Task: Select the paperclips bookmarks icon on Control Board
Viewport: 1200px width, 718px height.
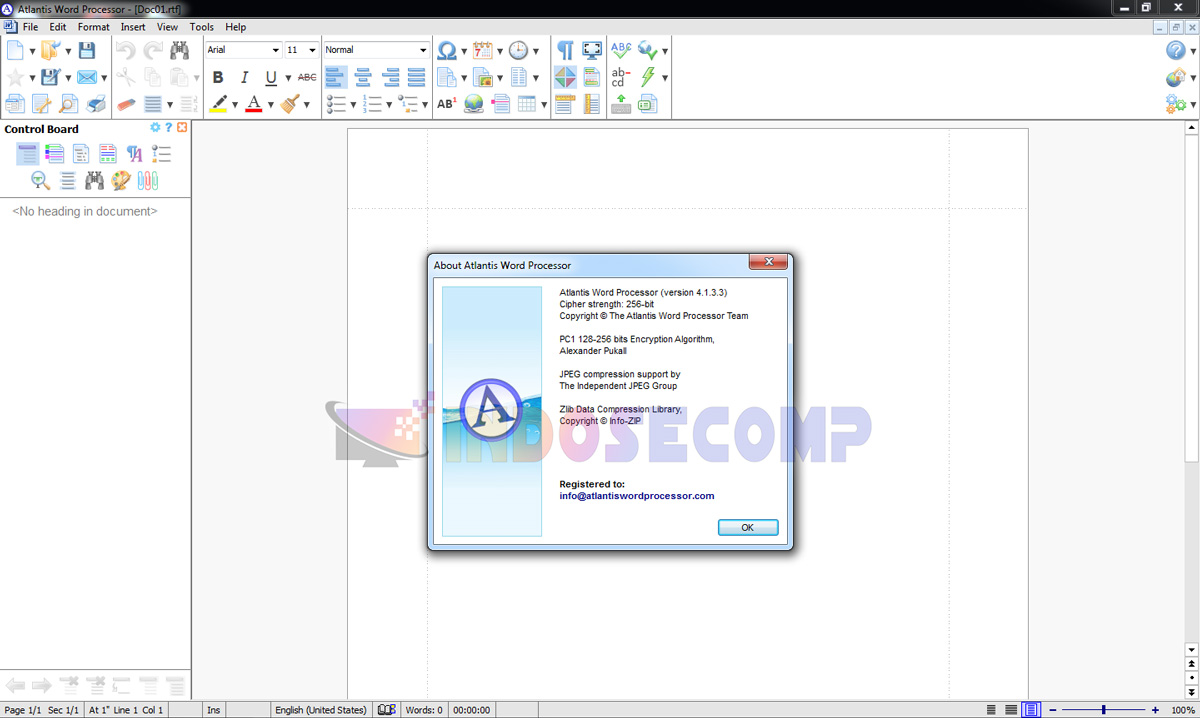Action: pyautogui.click(x=148, y=180)
